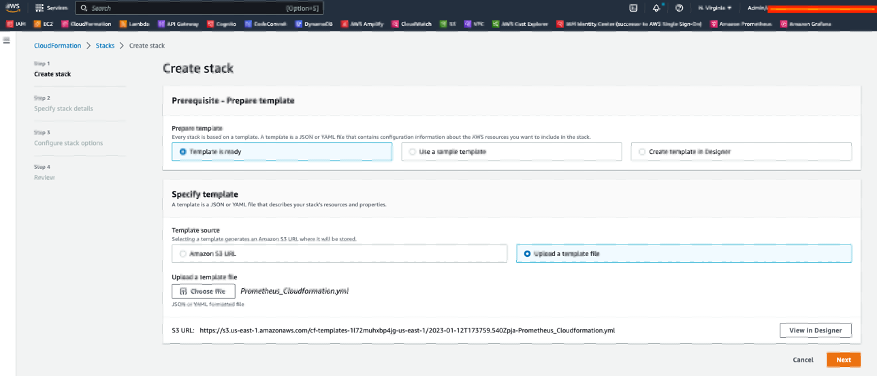
Task: Select Create template in Designer option
Action: pyautogui.click(x=741, y=152)
